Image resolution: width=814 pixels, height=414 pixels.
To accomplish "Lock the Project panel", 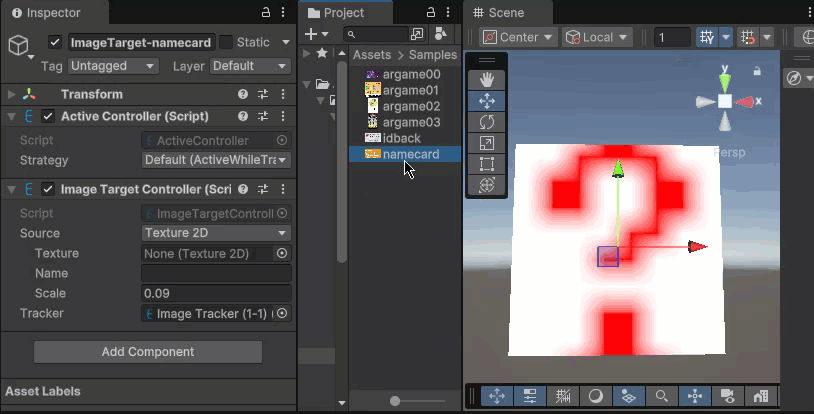I will 431,12.
